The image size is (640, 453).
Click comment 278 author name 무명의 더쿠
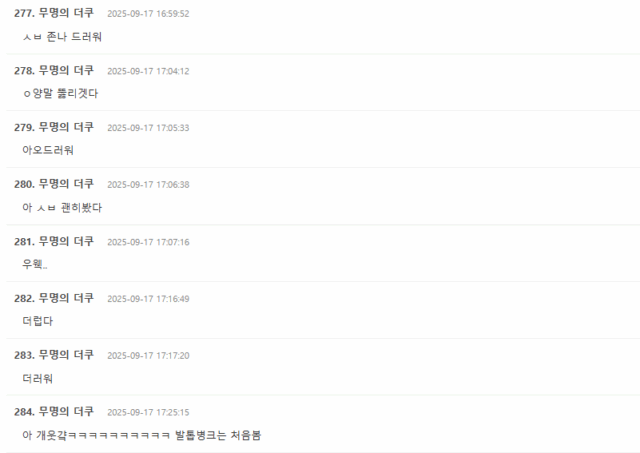(66, 70)
